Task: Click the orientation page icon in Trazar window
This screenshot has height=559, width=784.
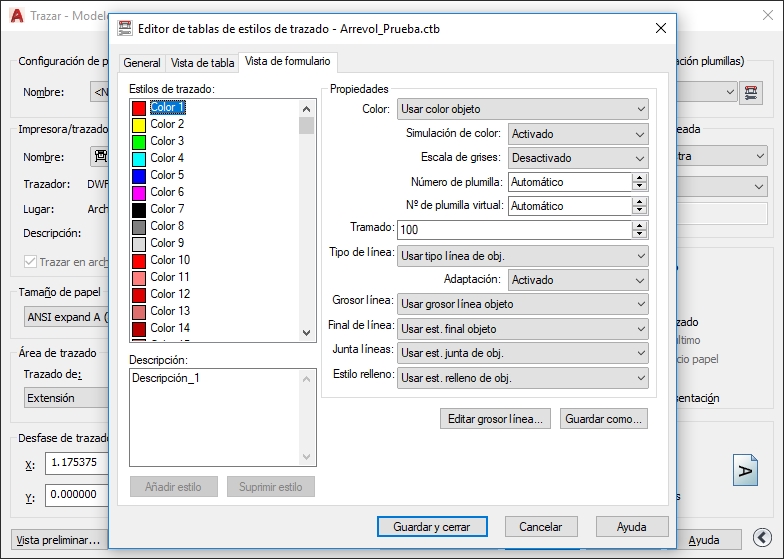Action: pyautogui.click(x=746, y=470)
